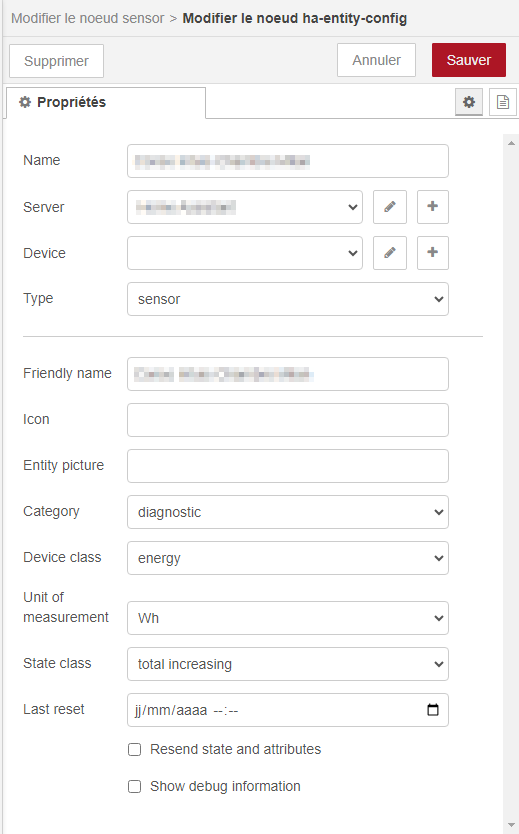Focus the Icon text field
The width and height of the screenshot is (519, 834).
coord(288,420)
